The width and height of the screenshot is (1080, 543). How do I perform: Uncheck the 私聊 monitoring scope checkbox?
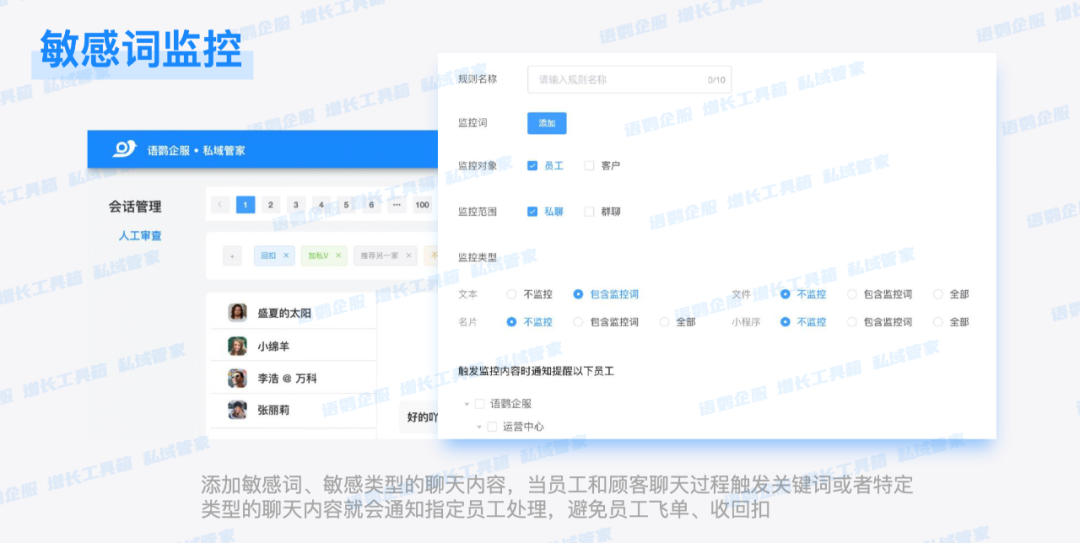point(532,212)
